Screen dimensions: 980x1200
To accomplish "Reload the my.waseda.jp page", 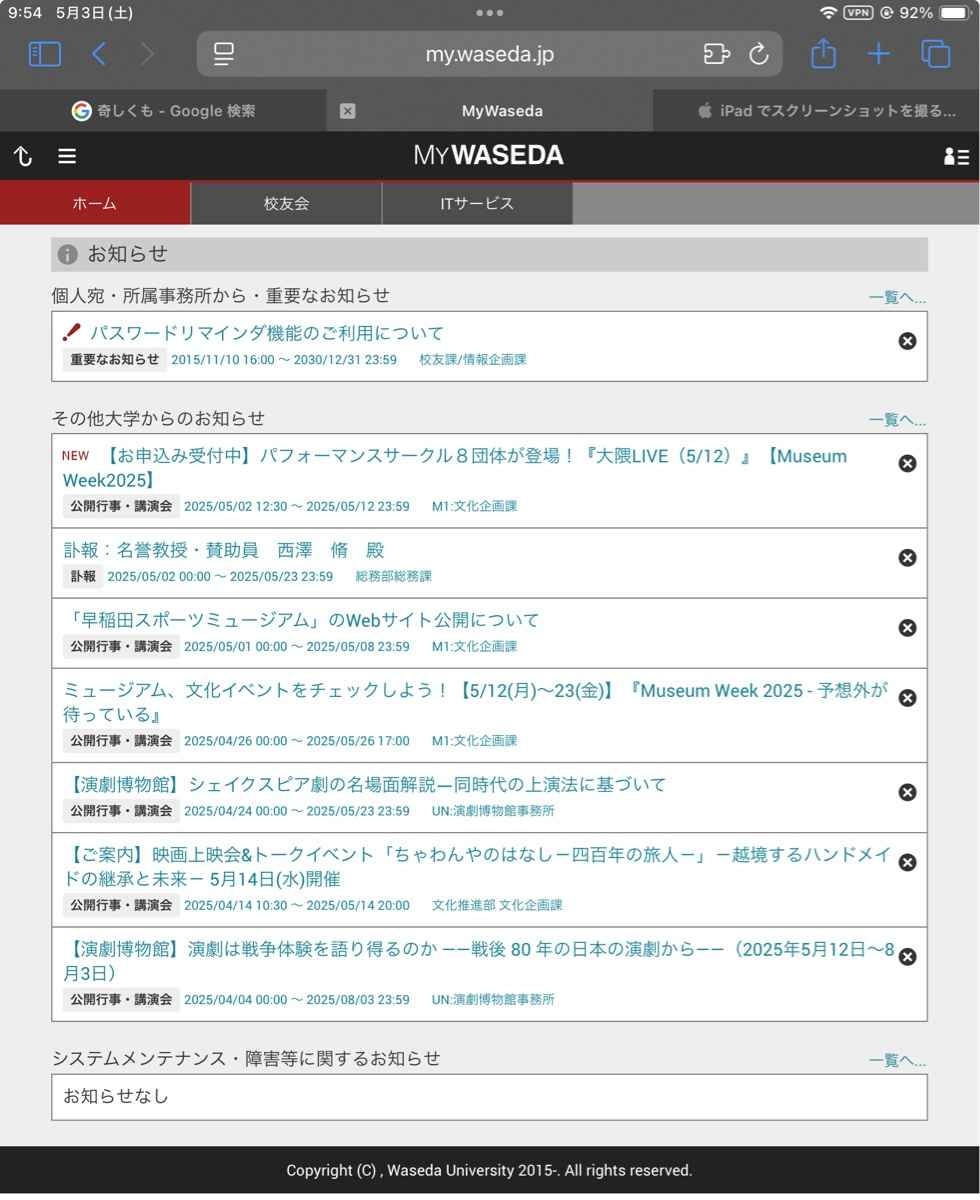I will [x=759, y=54].
